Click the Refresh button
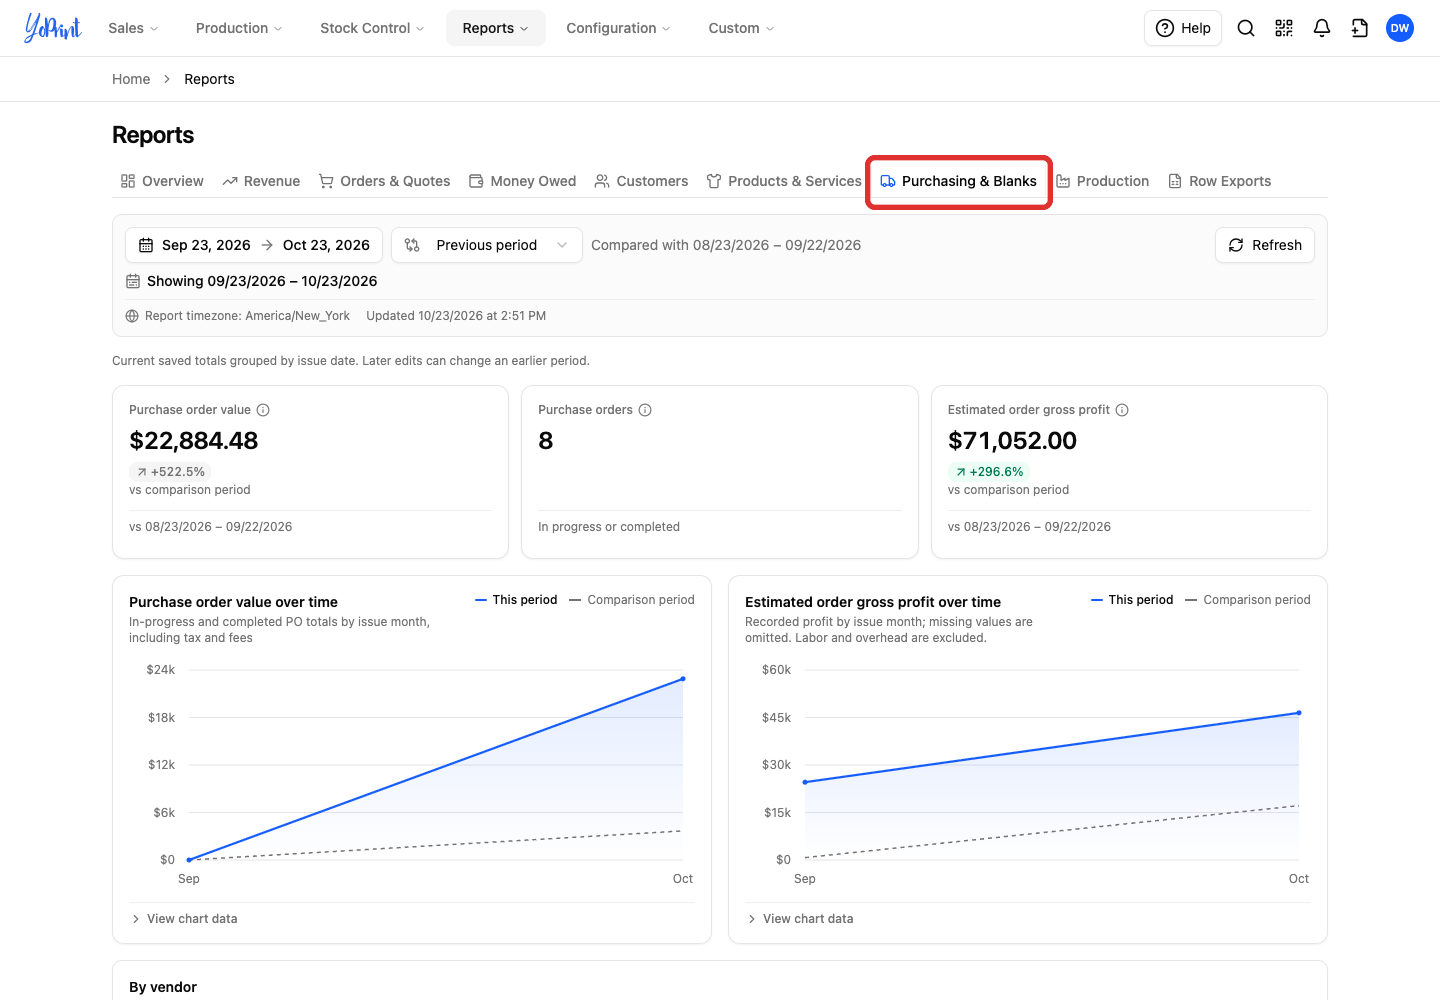Image resolution: width=1440 pixels, height=1000 pixels. [x=1265, y=245]
